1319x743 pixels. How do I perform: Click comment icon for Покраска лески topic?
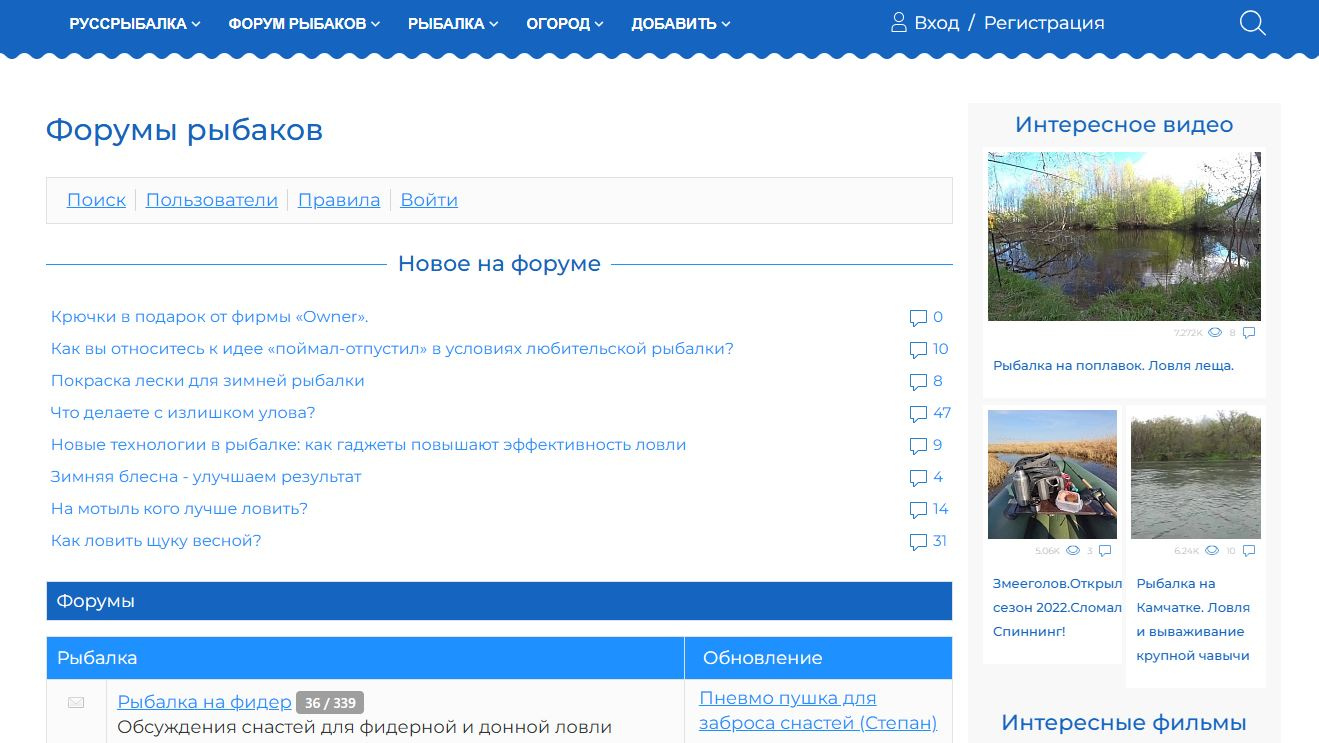pos(918,382)
